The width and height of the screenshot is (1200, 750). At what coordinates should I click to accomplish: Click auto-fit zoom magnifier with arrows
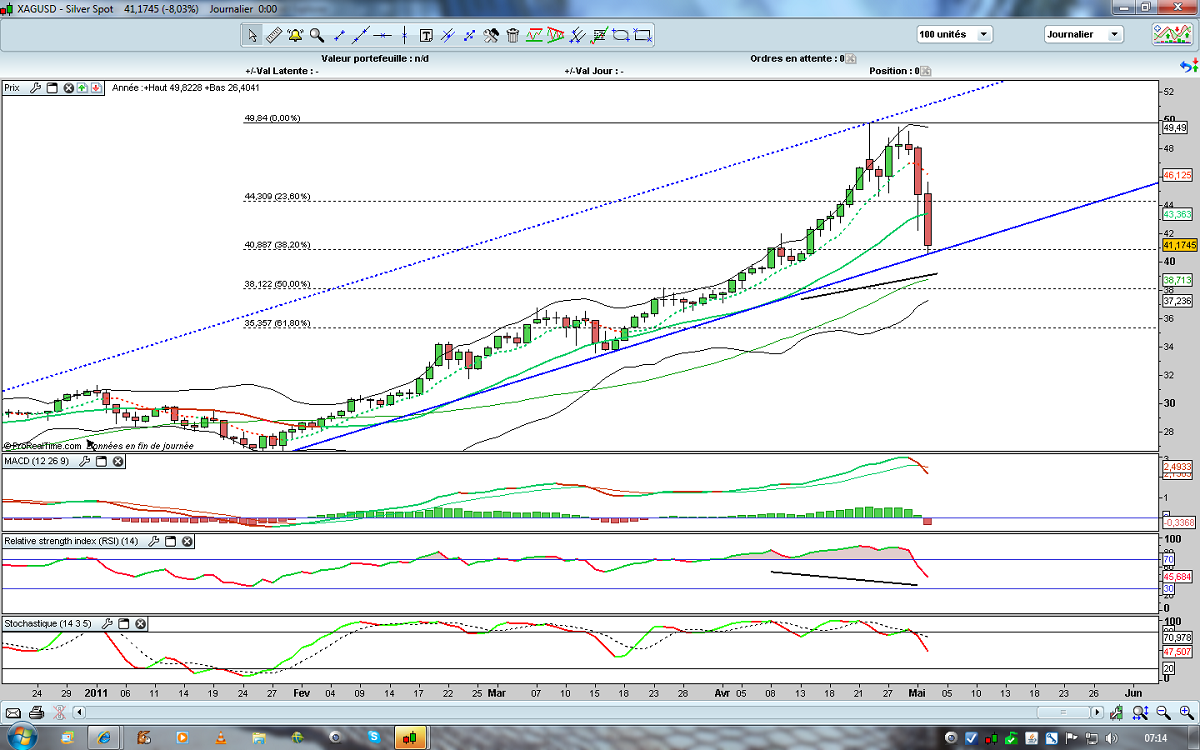(x=1140, y=712)
